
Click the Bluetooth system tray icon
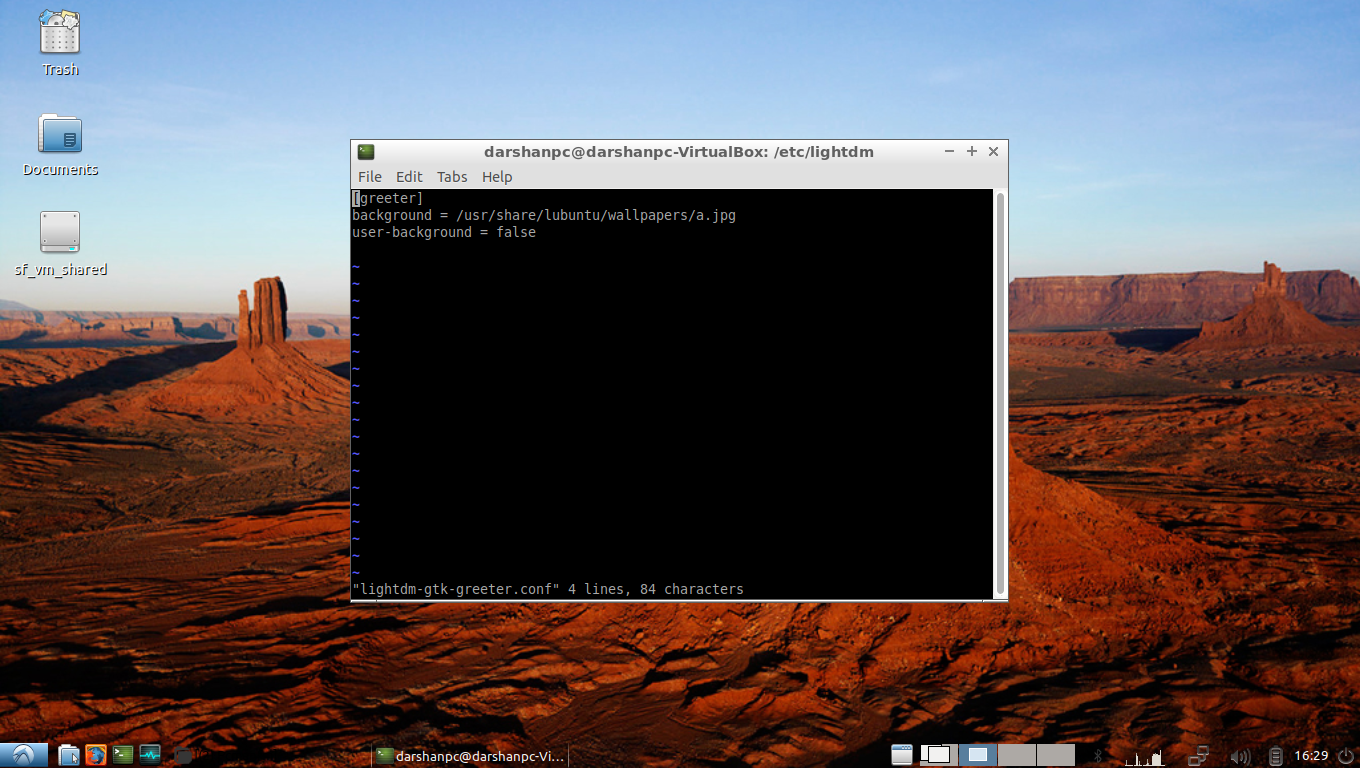pos(1098,755)
